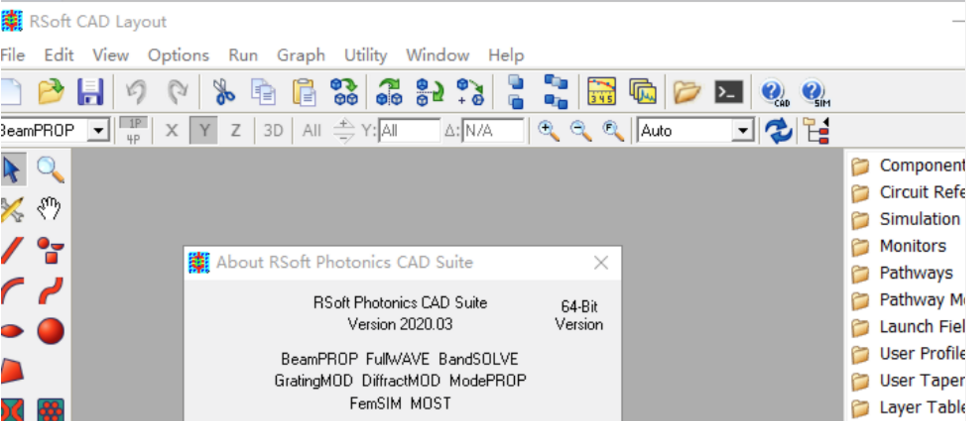
Task: Select the red sphere tool
Action: click(x=51, y=331)
